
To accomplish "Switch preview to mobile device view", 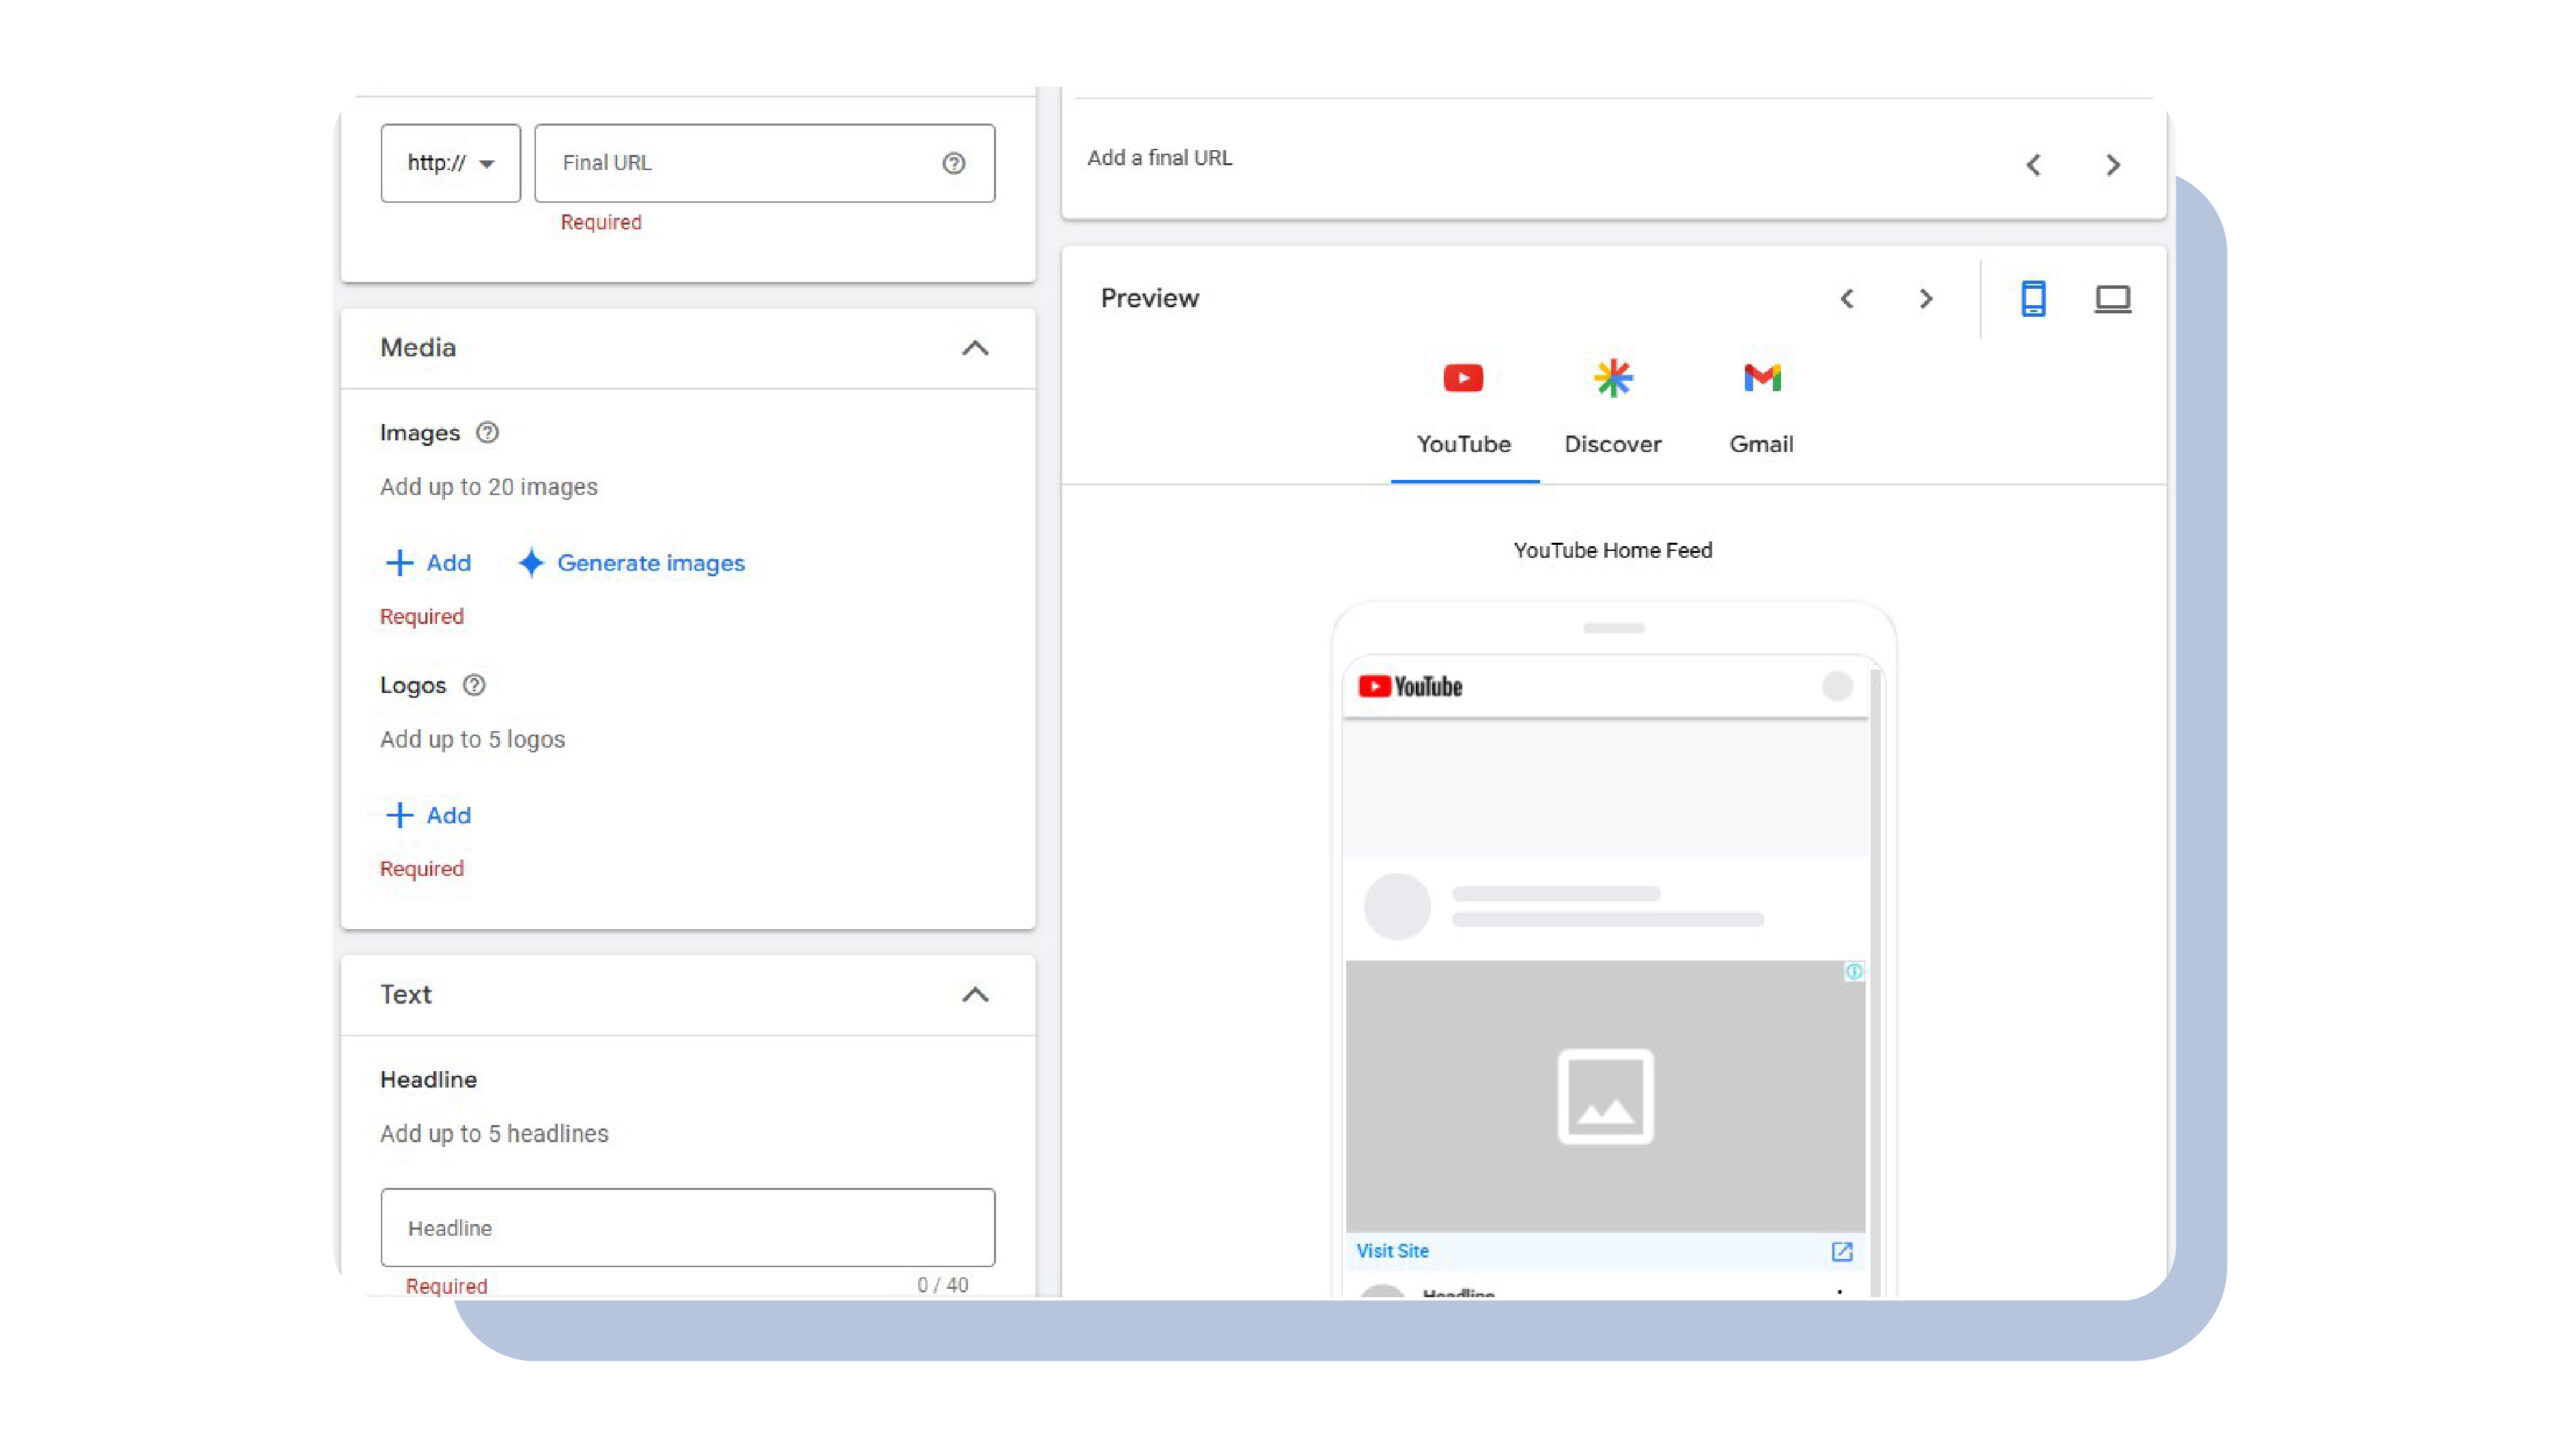I will tap(2033, 299).
